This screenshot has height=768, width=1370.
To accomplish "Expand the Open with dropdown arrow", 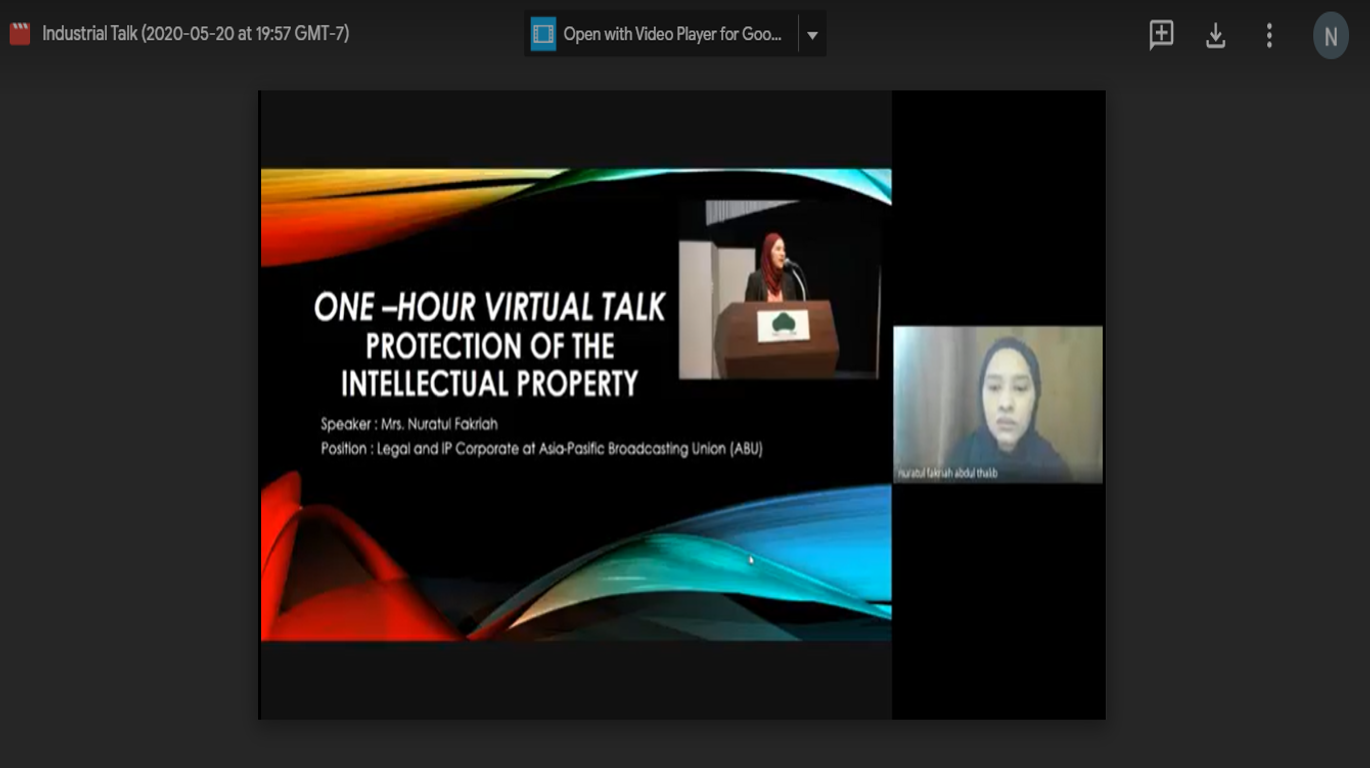I will pos(812,35).
